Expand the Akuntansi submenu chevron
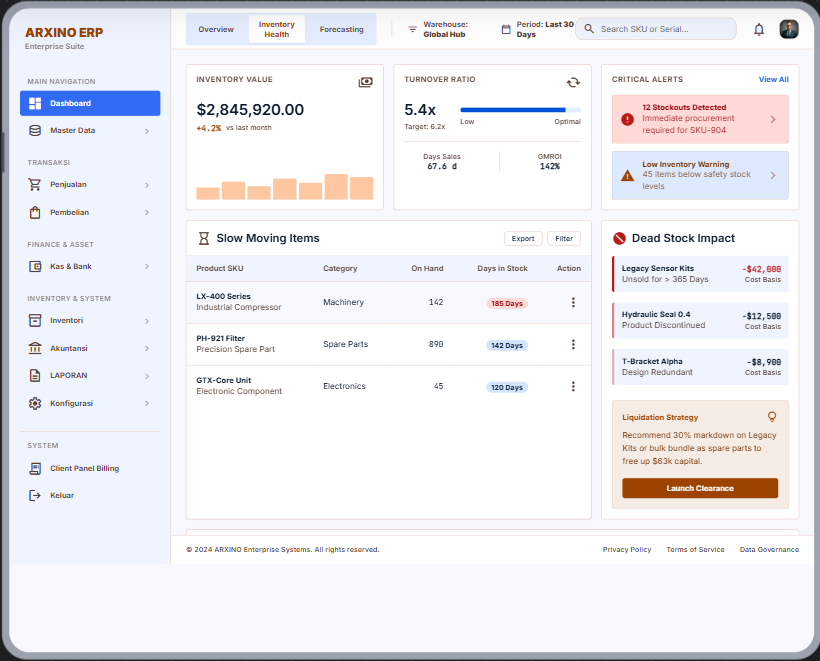 coord(147,348)
